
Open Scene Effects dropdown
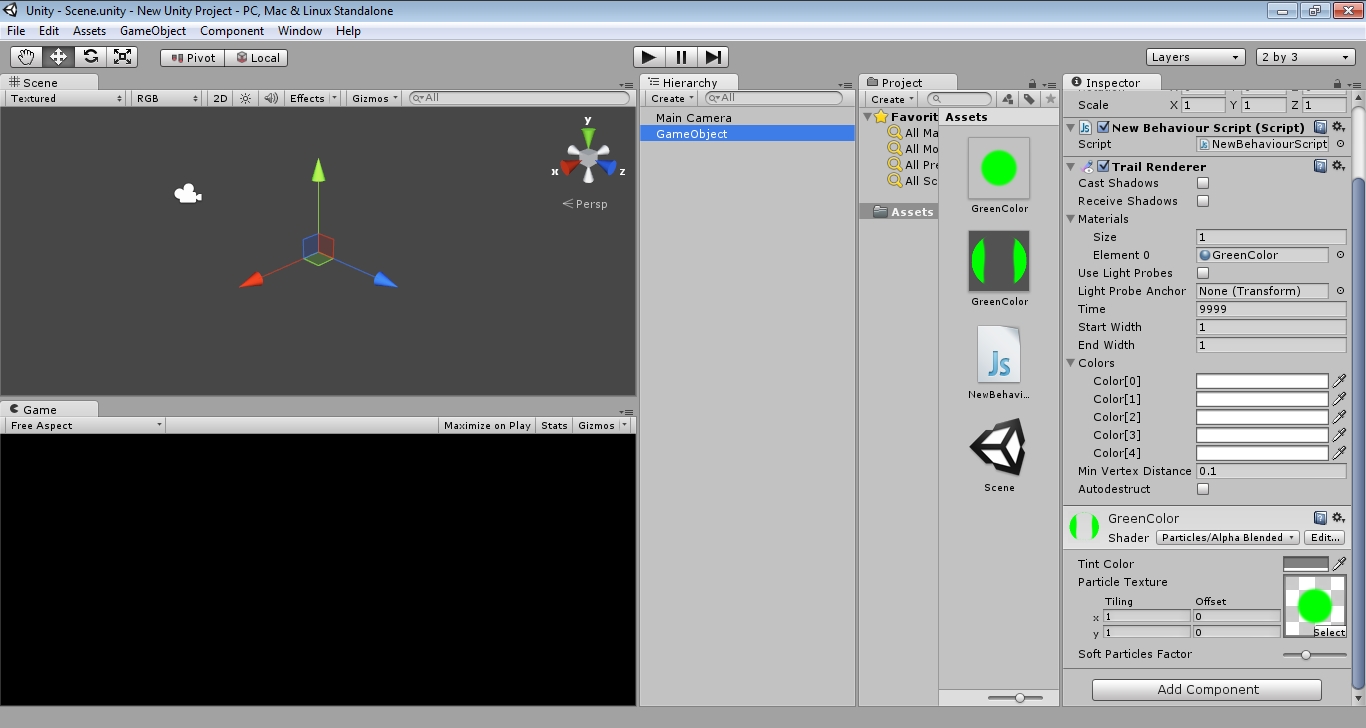tap(312, 98)
